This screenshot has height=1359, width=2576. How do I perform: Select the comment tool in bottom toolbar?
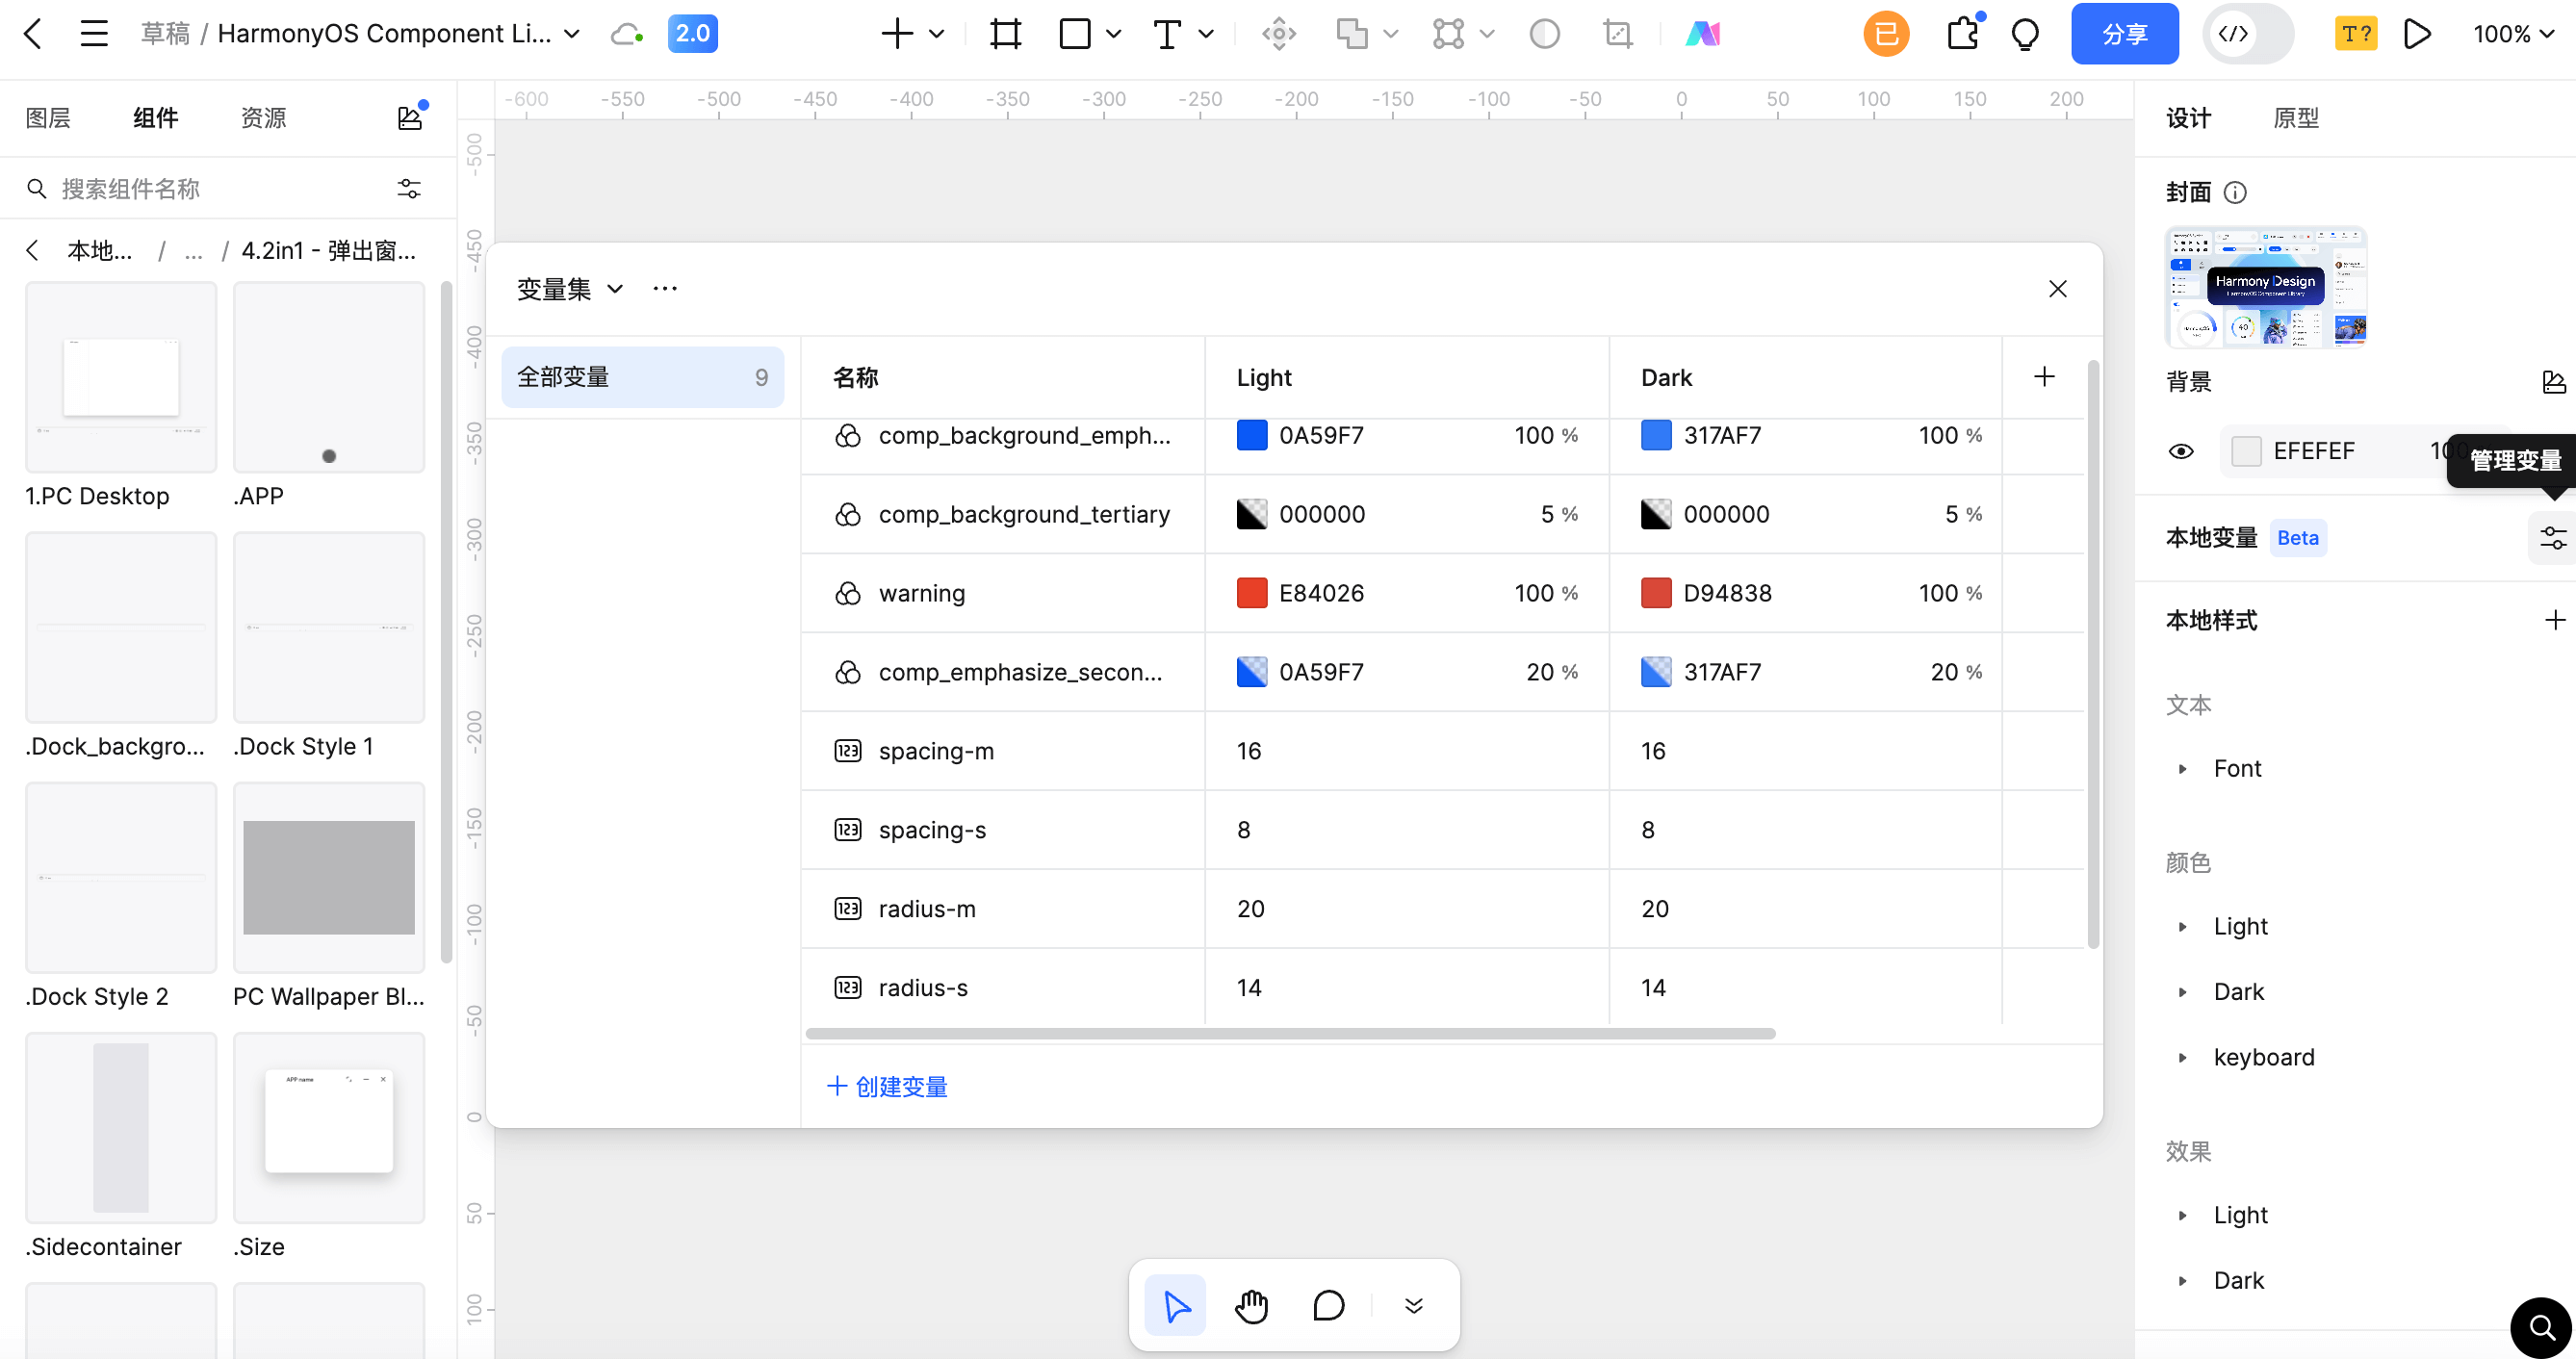pos(1328,1305)
